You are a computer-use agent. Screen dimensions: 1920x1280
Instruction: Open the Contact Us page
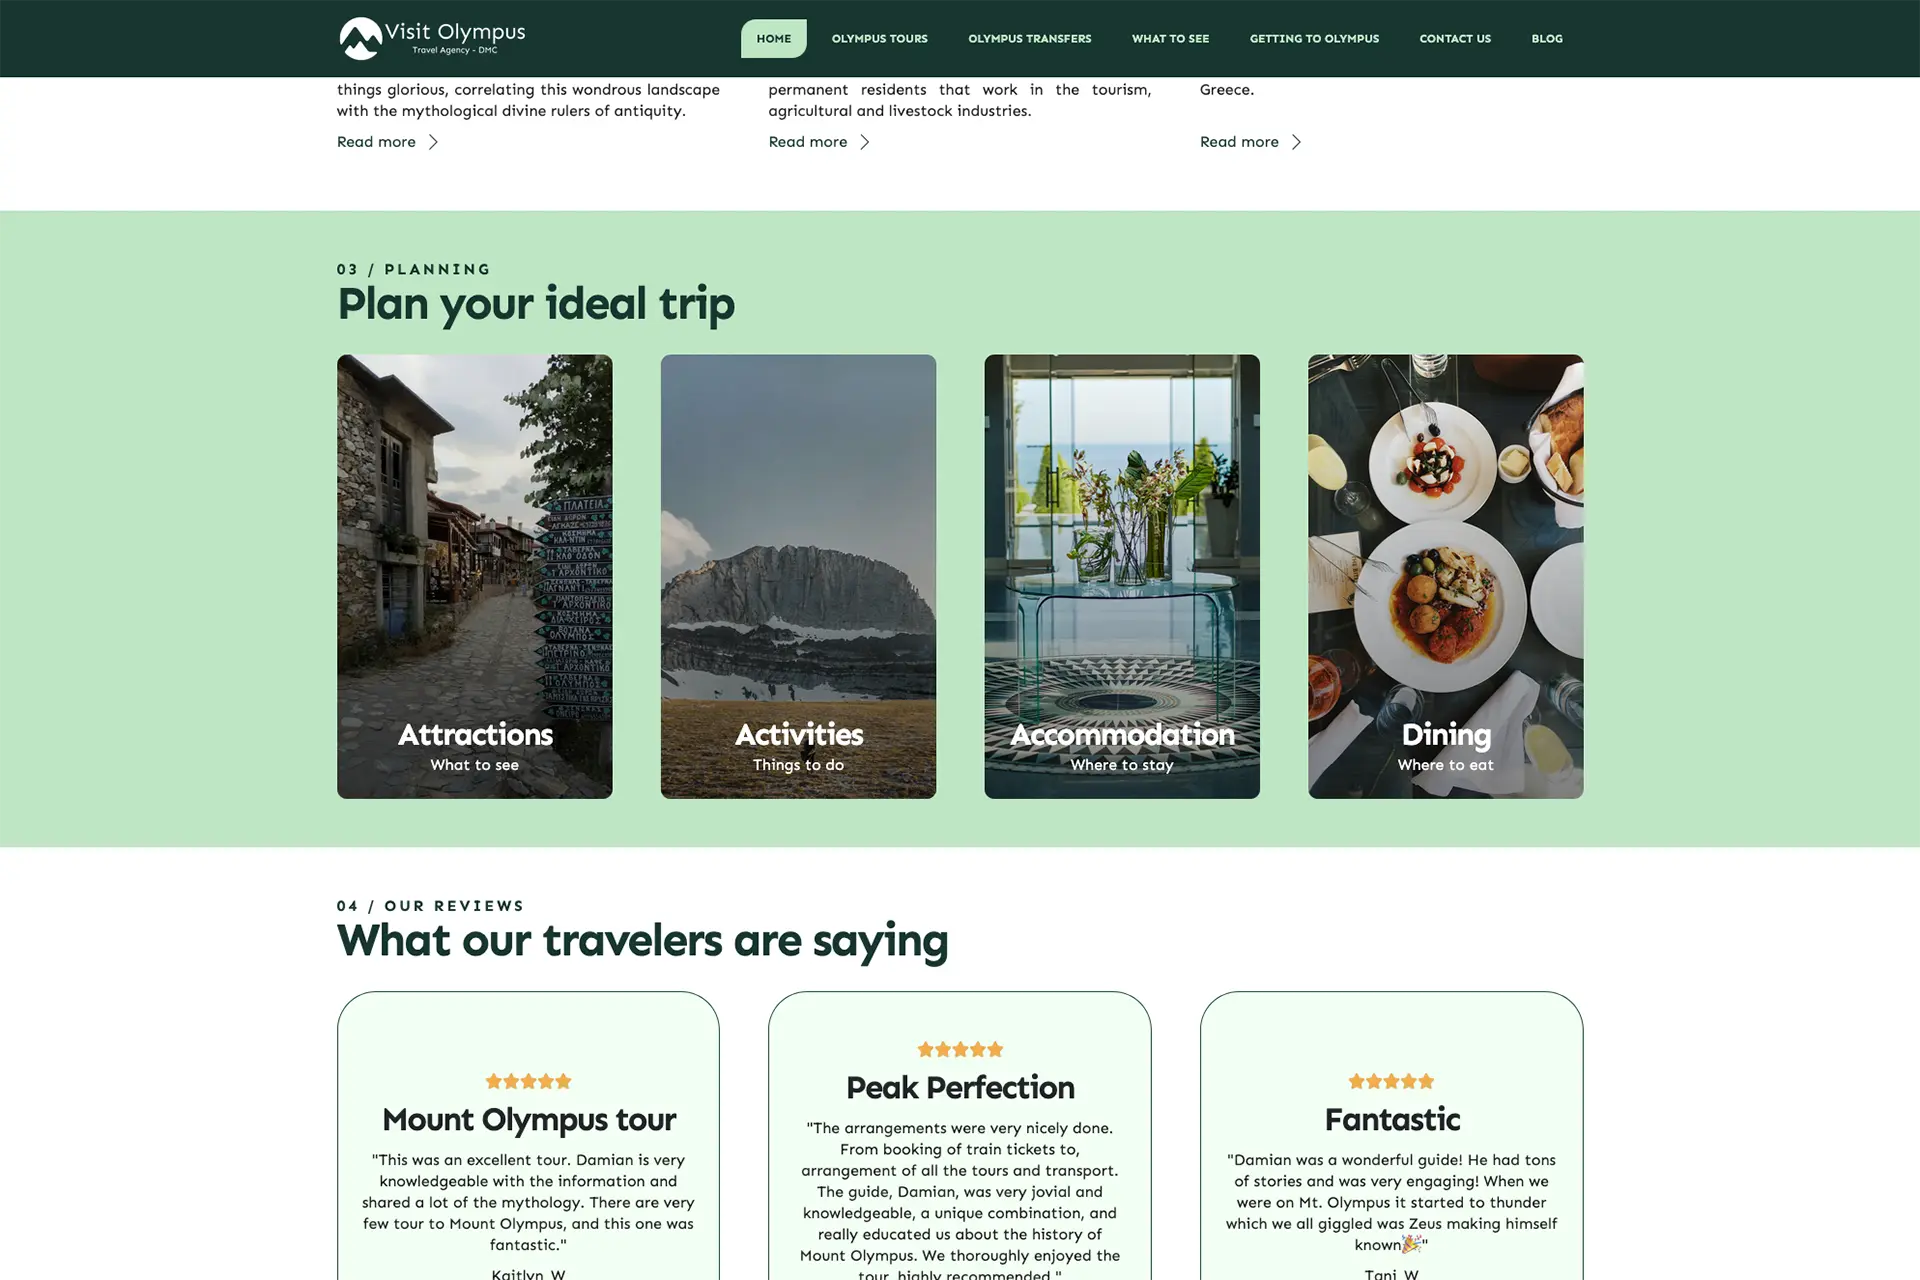[1455, 39]
